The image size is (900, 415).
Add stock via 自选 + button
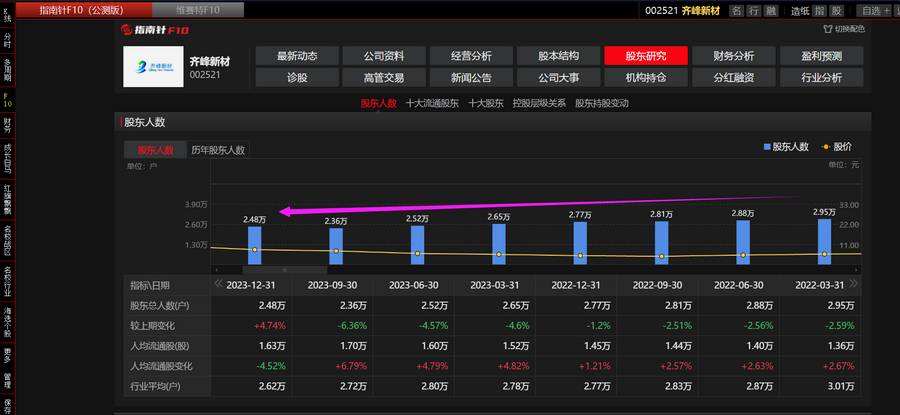(x=874, y=10)
